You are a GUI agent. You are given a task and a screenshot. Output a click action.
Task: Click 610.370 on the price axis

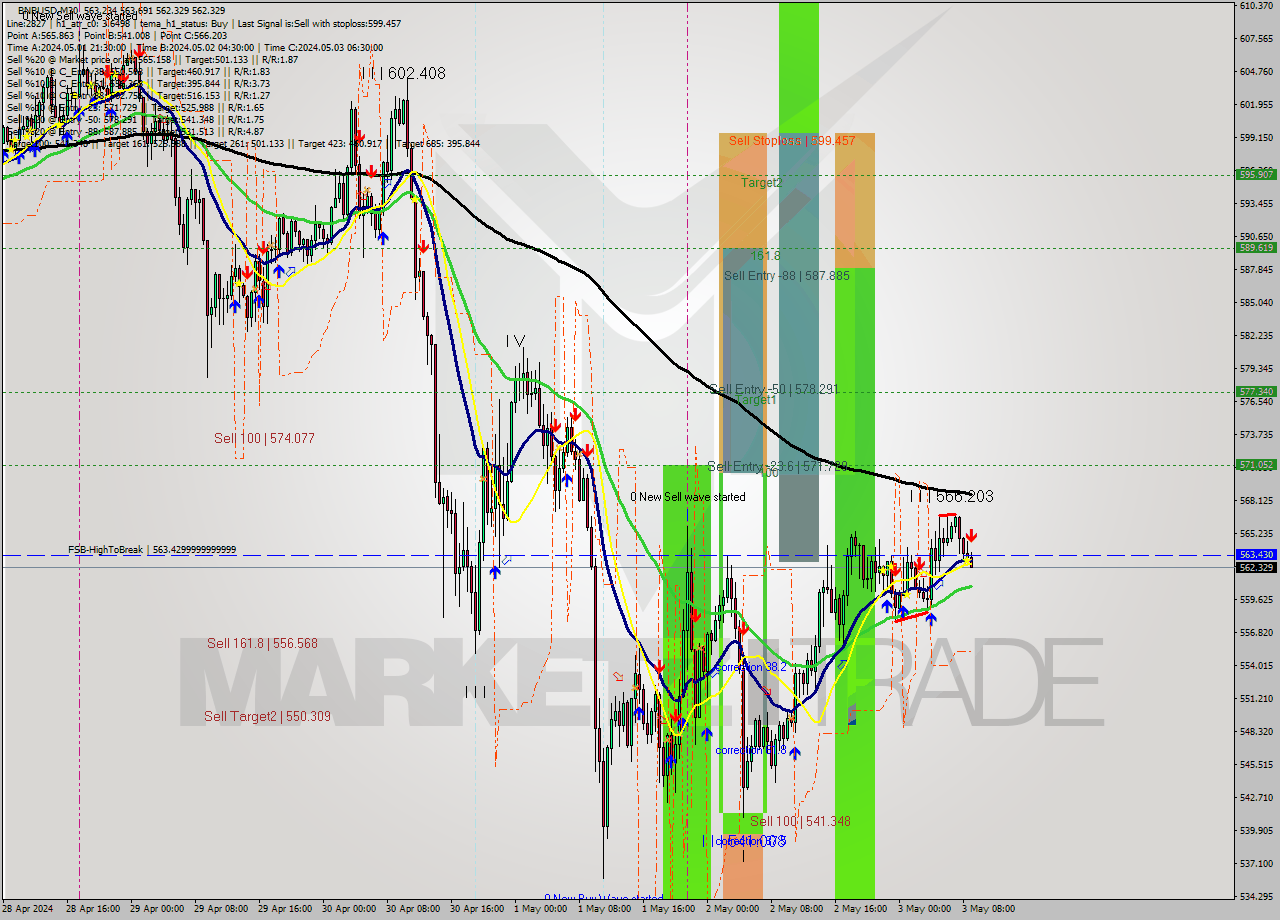pyautogui.click(x=1256, y=6)
